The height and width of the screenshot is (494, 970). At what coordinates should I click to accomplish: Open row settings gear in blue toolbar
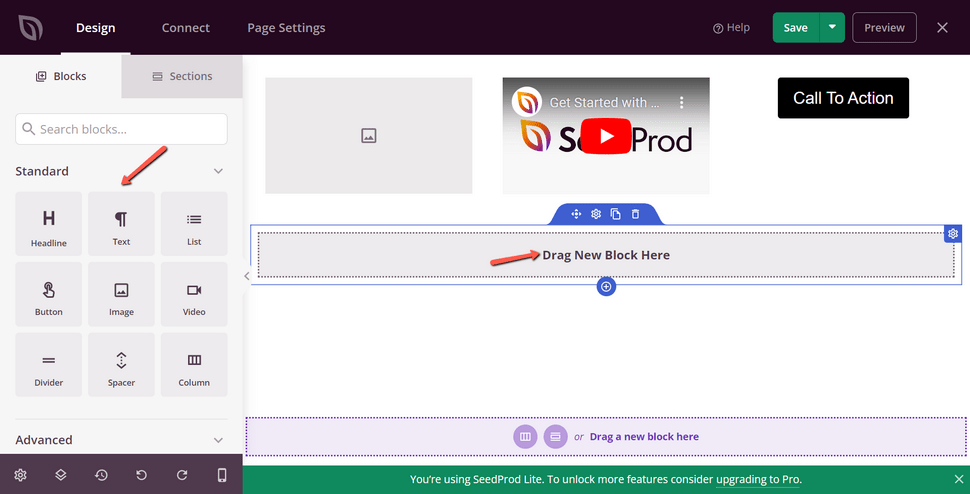(596, 214)
